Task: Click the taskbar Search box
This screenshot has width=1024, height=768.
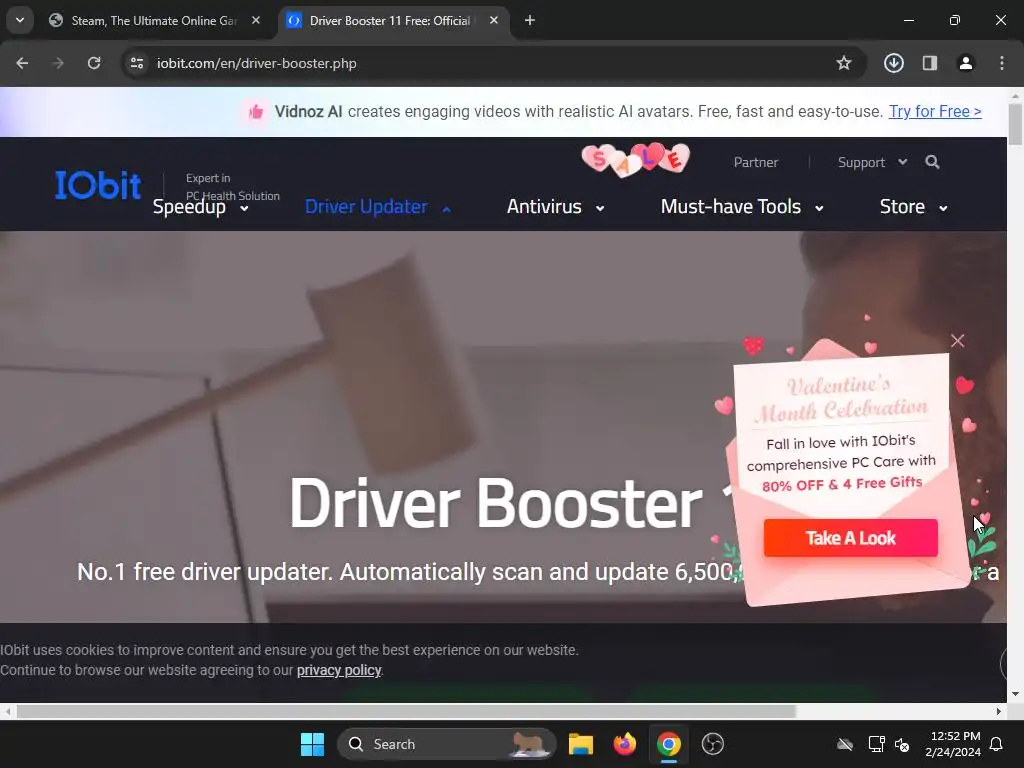Action: tap(447, 744)
